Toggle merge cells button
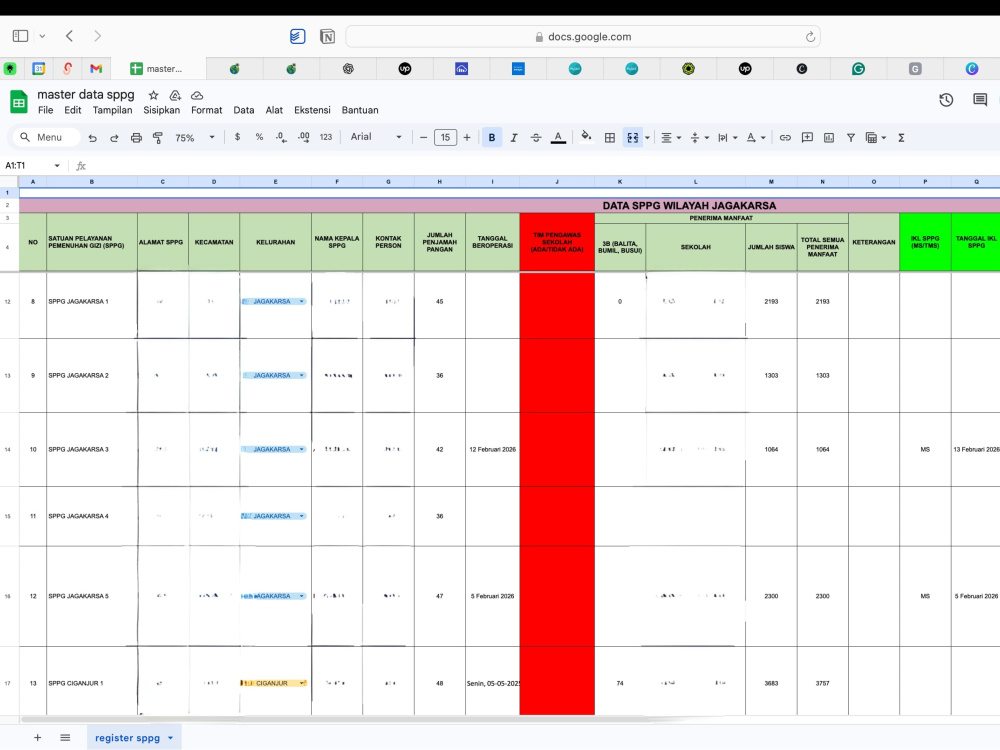Screen dimensions: 1000x750 (633, 138)
